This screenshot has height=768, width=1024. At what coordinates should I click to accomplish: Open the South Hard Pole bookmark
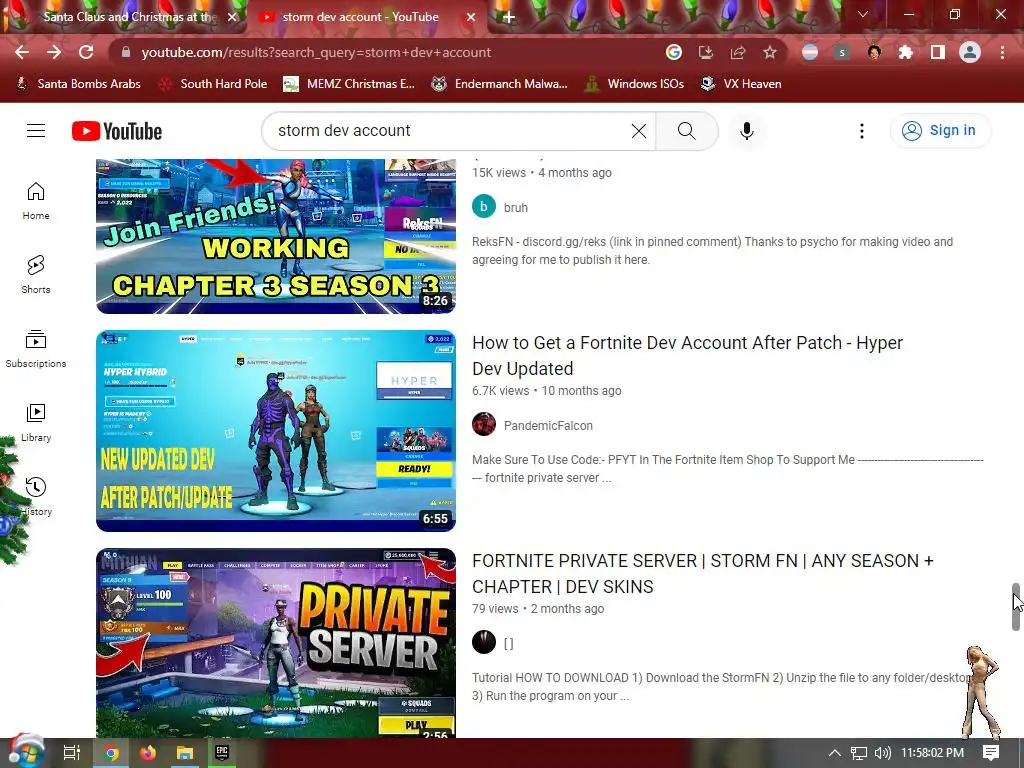click(x=214, y=84)
